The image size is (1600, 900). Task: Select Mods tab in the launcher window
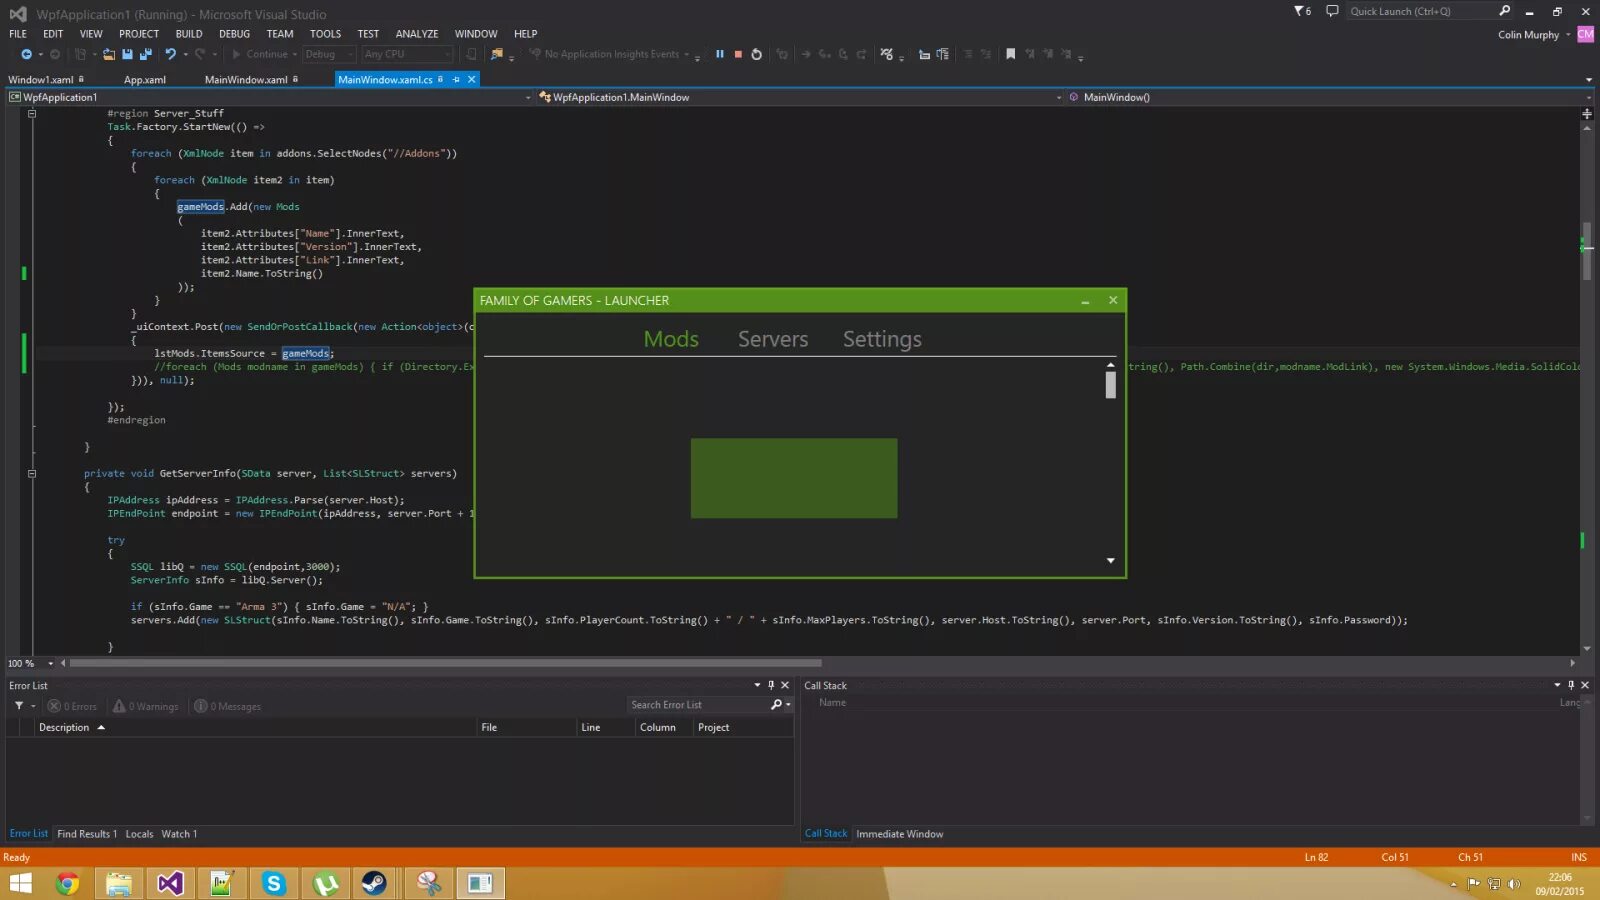point(671,339)
